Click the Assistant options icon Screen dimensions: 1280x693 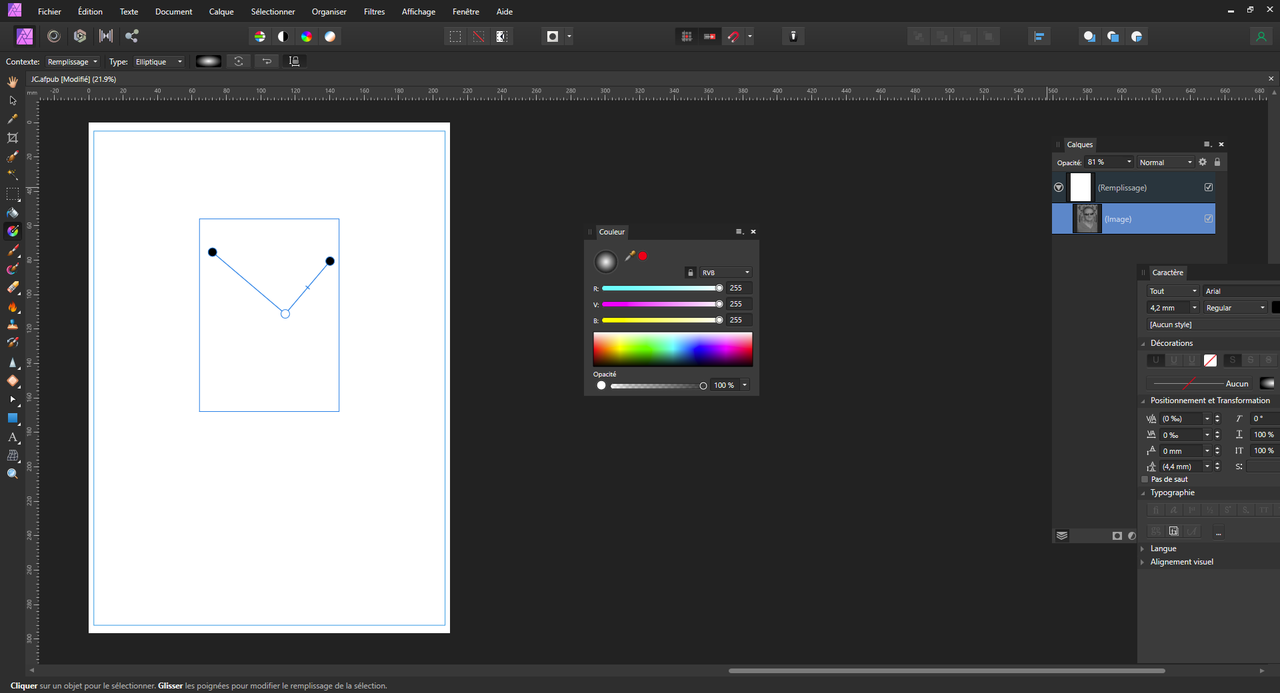pyautogui.click(x=793, y=36)
